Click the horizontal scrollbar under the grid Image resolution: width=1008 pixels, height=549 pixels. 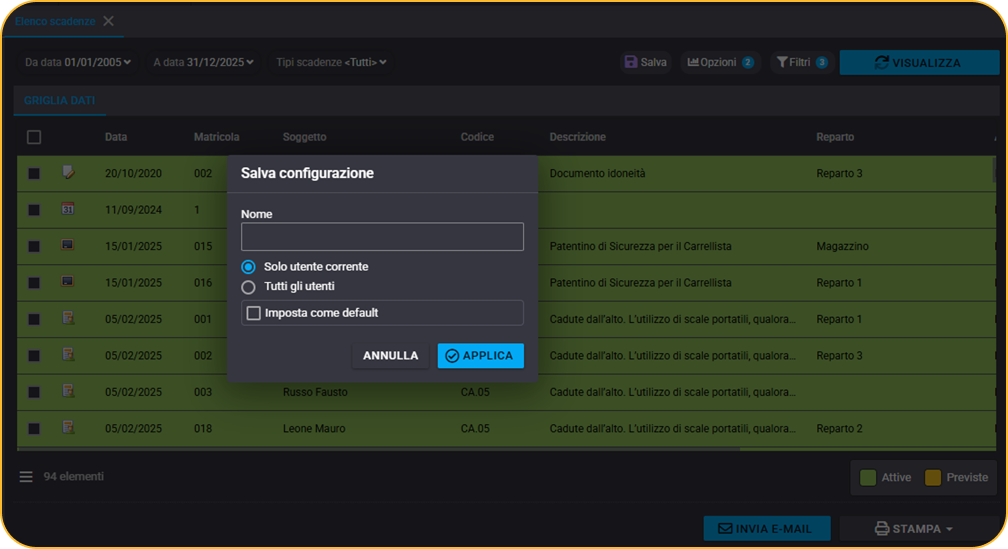click(x=379, y=449)
